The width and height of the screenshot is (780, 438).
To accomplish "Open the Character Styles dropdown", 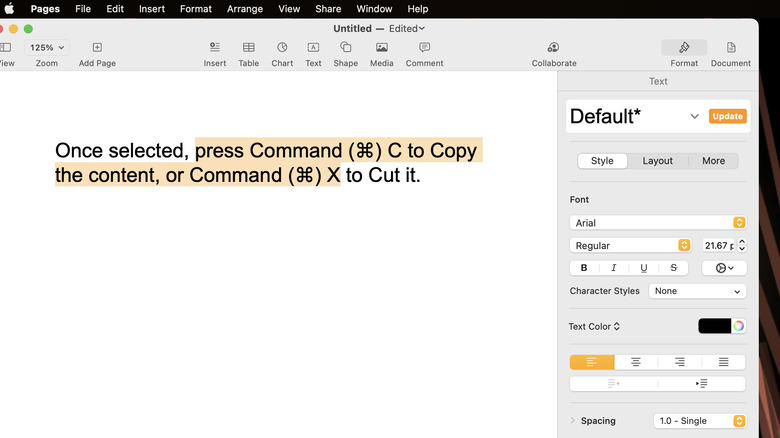I will pyautogui.click(x=697, y=291).
